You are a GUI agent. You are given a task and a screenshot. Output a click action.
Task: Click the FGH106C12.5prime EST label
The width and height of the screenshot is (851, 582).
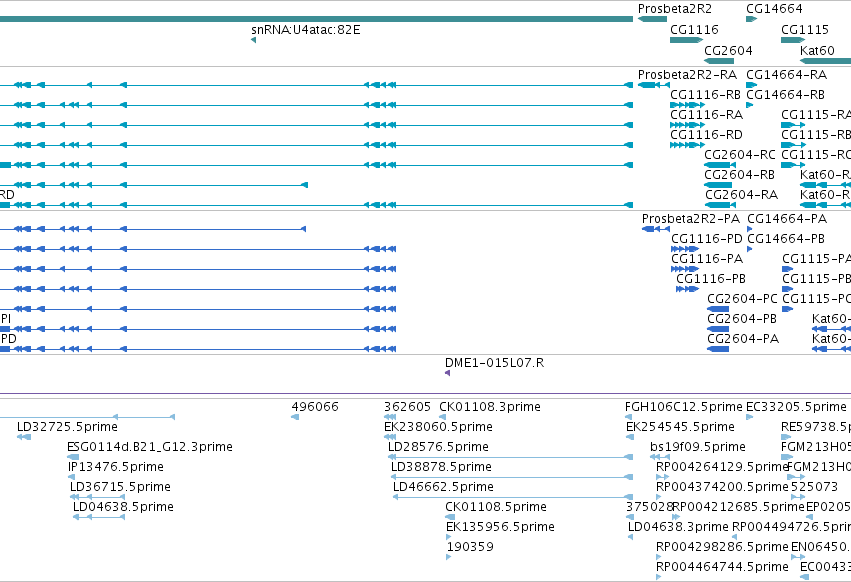click(x=683, y=407)
